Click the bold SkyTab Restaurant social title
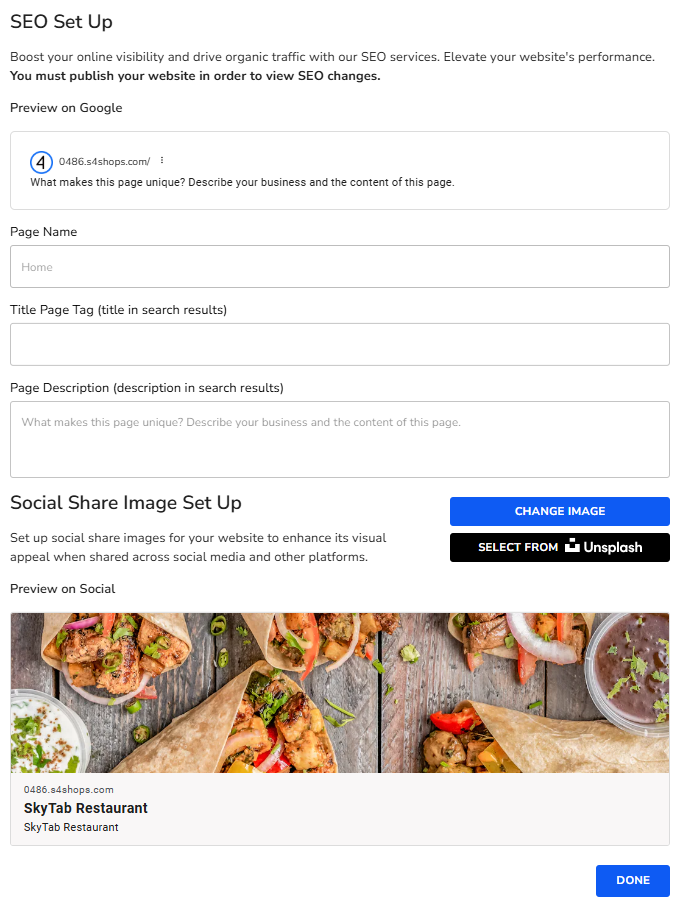This screenshot has height=904, width=684. [86, 808]
